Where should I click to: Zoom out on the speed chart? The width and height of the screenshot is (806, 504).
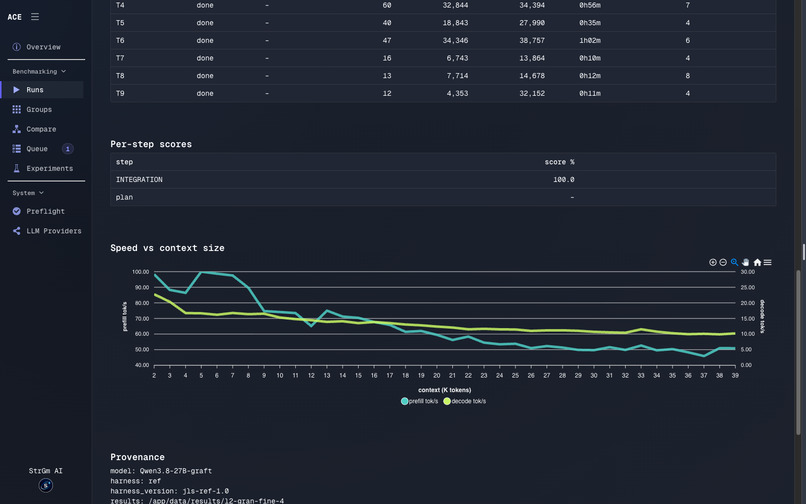[723, 262]
